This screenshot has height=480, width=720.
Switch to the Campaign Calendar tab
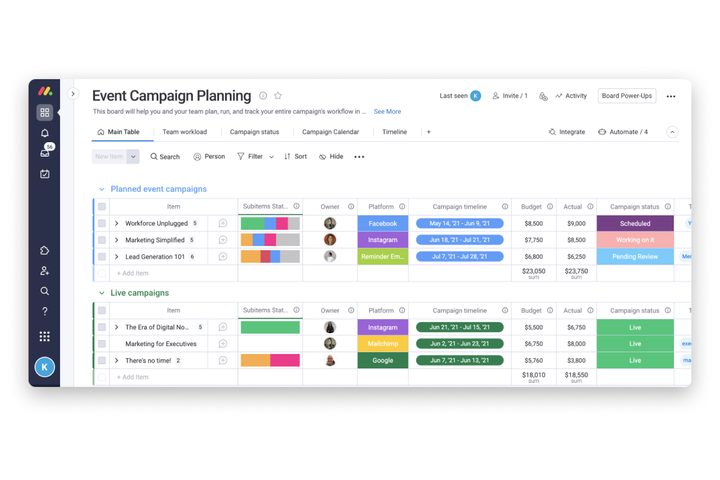click(x=330, y=132)
